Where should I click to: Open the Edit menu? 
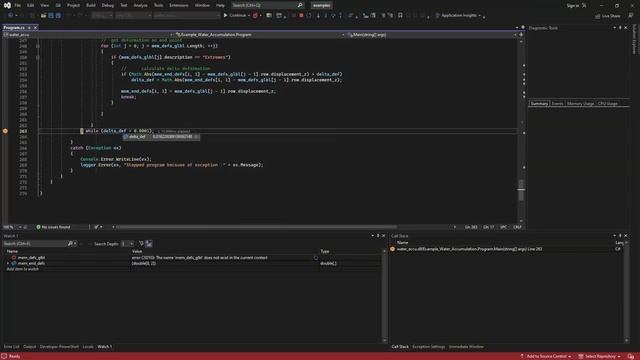coord(31,5)
